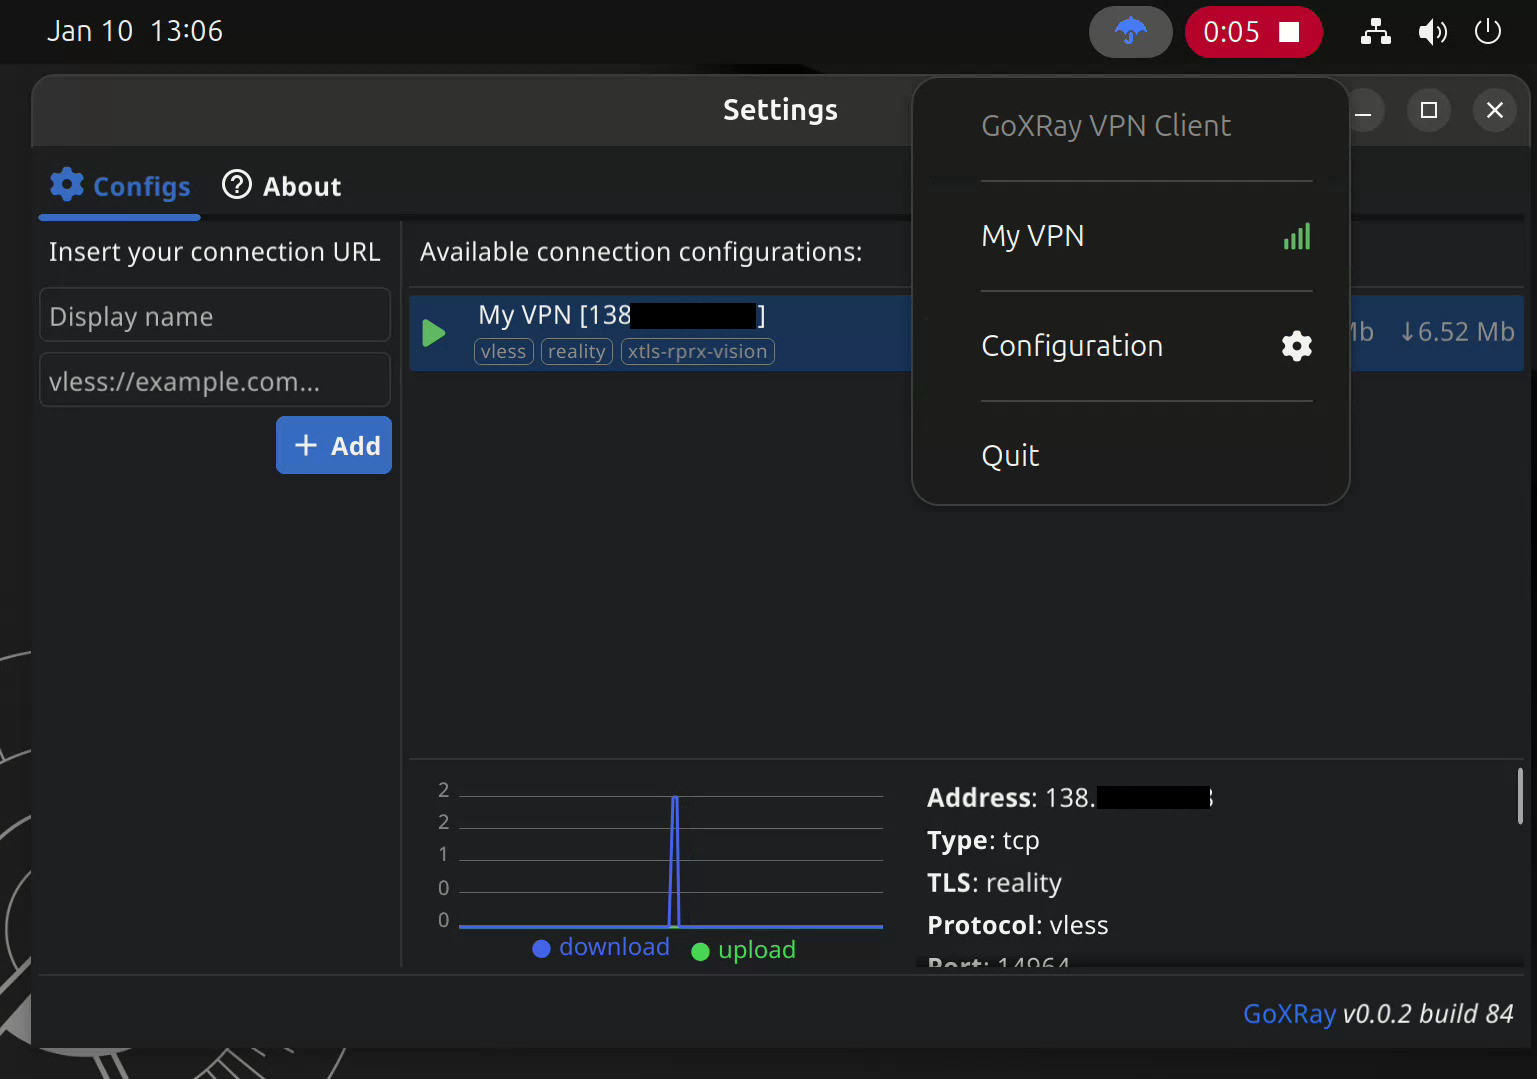
Task: Switch to the About tab
Action: point(282,186)
